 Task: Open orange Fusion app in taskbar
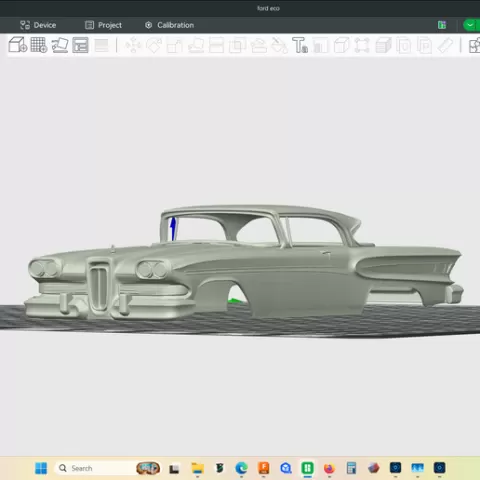click(264, 468)
